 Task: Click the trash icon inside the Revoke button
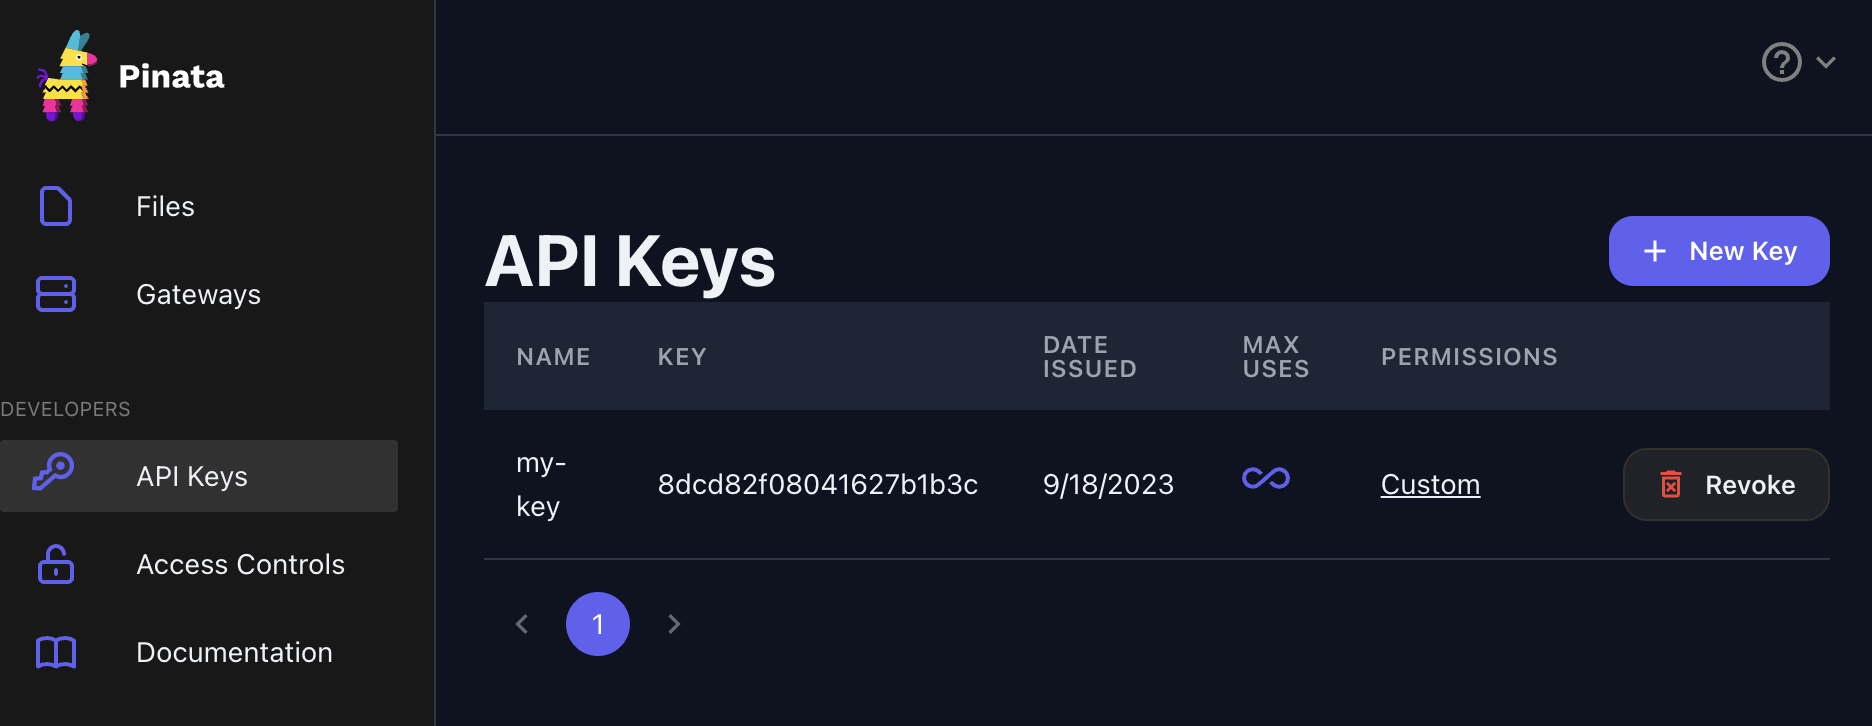pos(1671,485)
